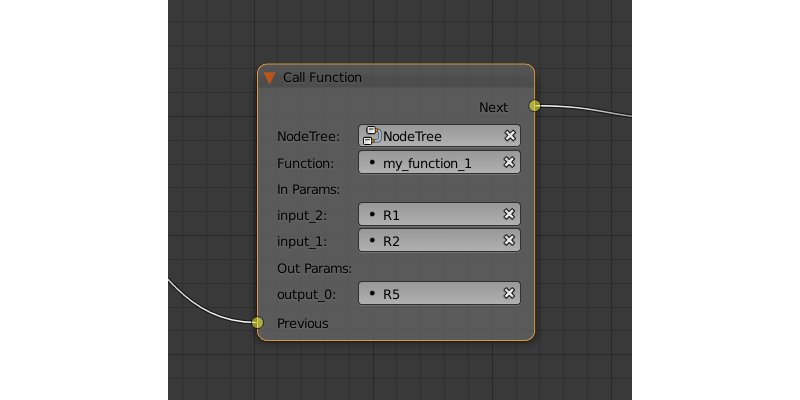Remove R1 from input_2 parameter
800x400 pixels.
click(509, 214)
